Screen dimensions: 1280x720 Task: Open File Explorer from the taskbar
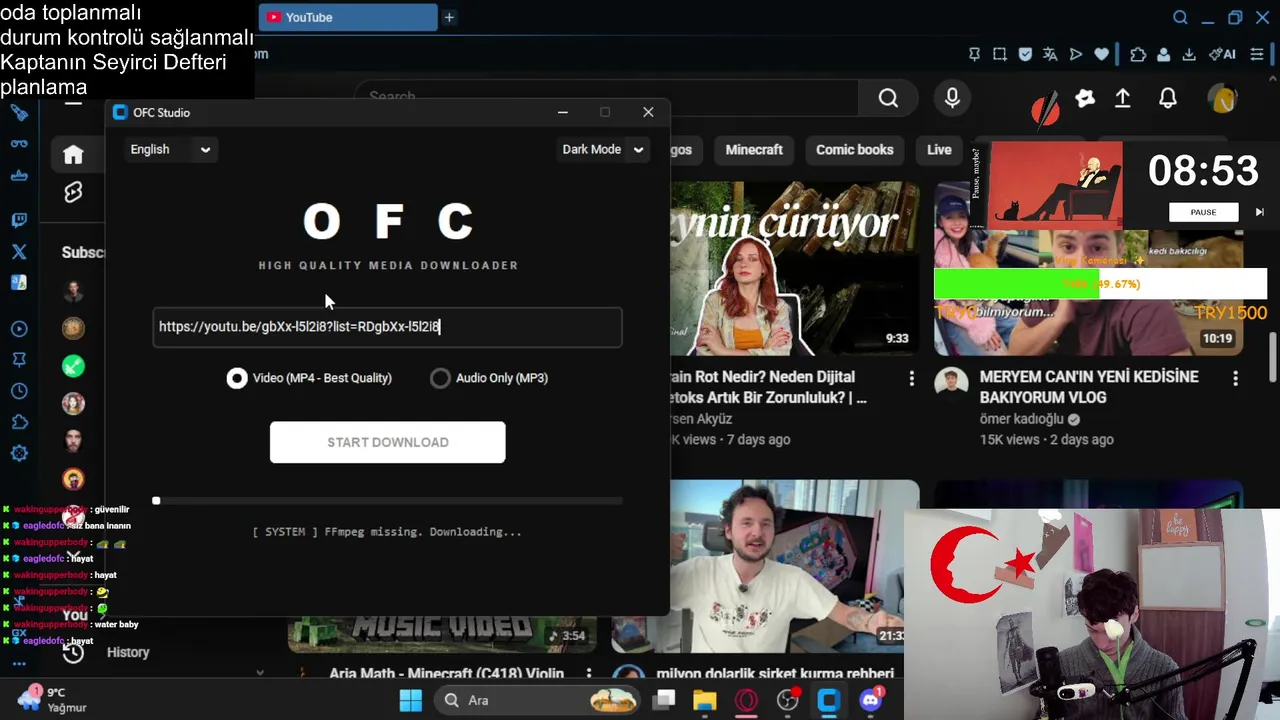click(704, 700)
